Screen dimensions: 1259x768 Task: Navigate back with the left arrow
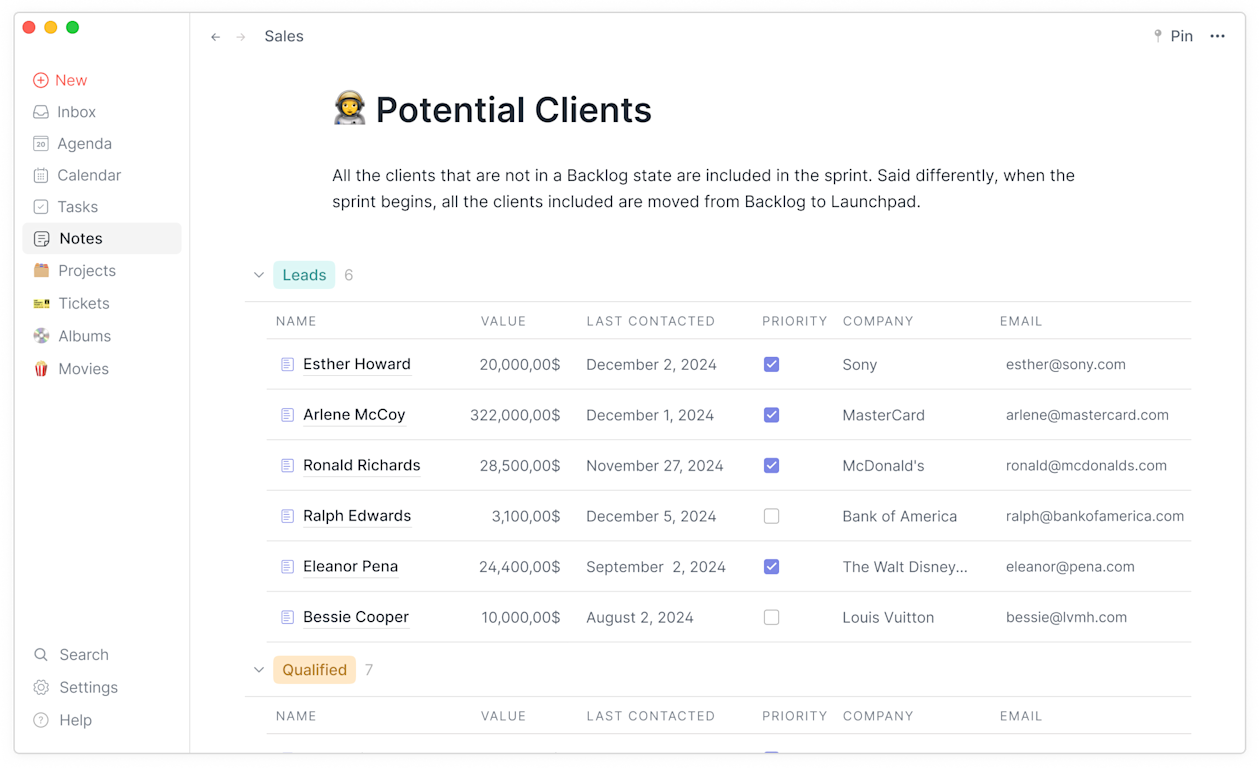[215, 36]
